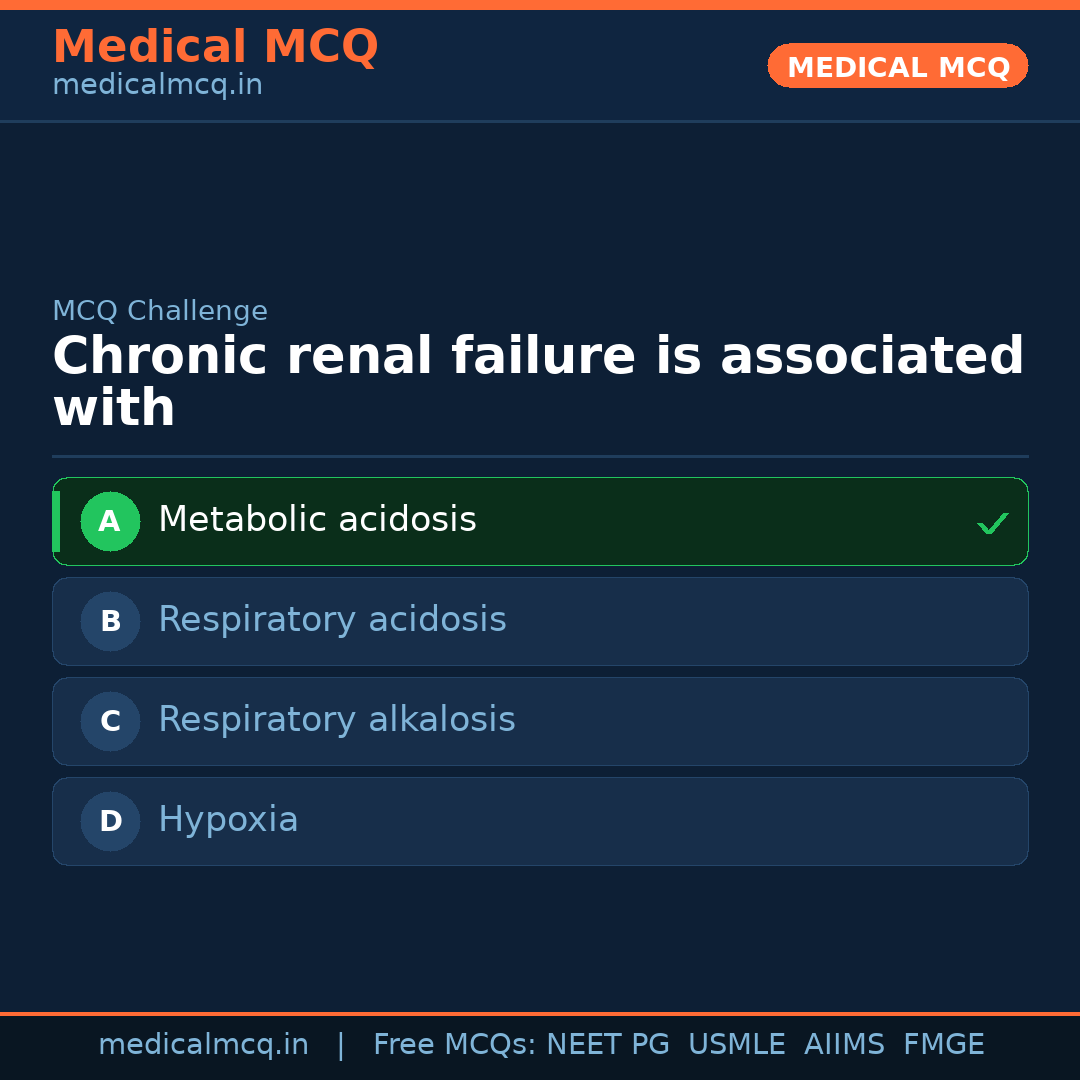Choose the Respiratory acidosis option
Screen dimensions: 1080x1080
pyautogui.click(x=332, y=620)
